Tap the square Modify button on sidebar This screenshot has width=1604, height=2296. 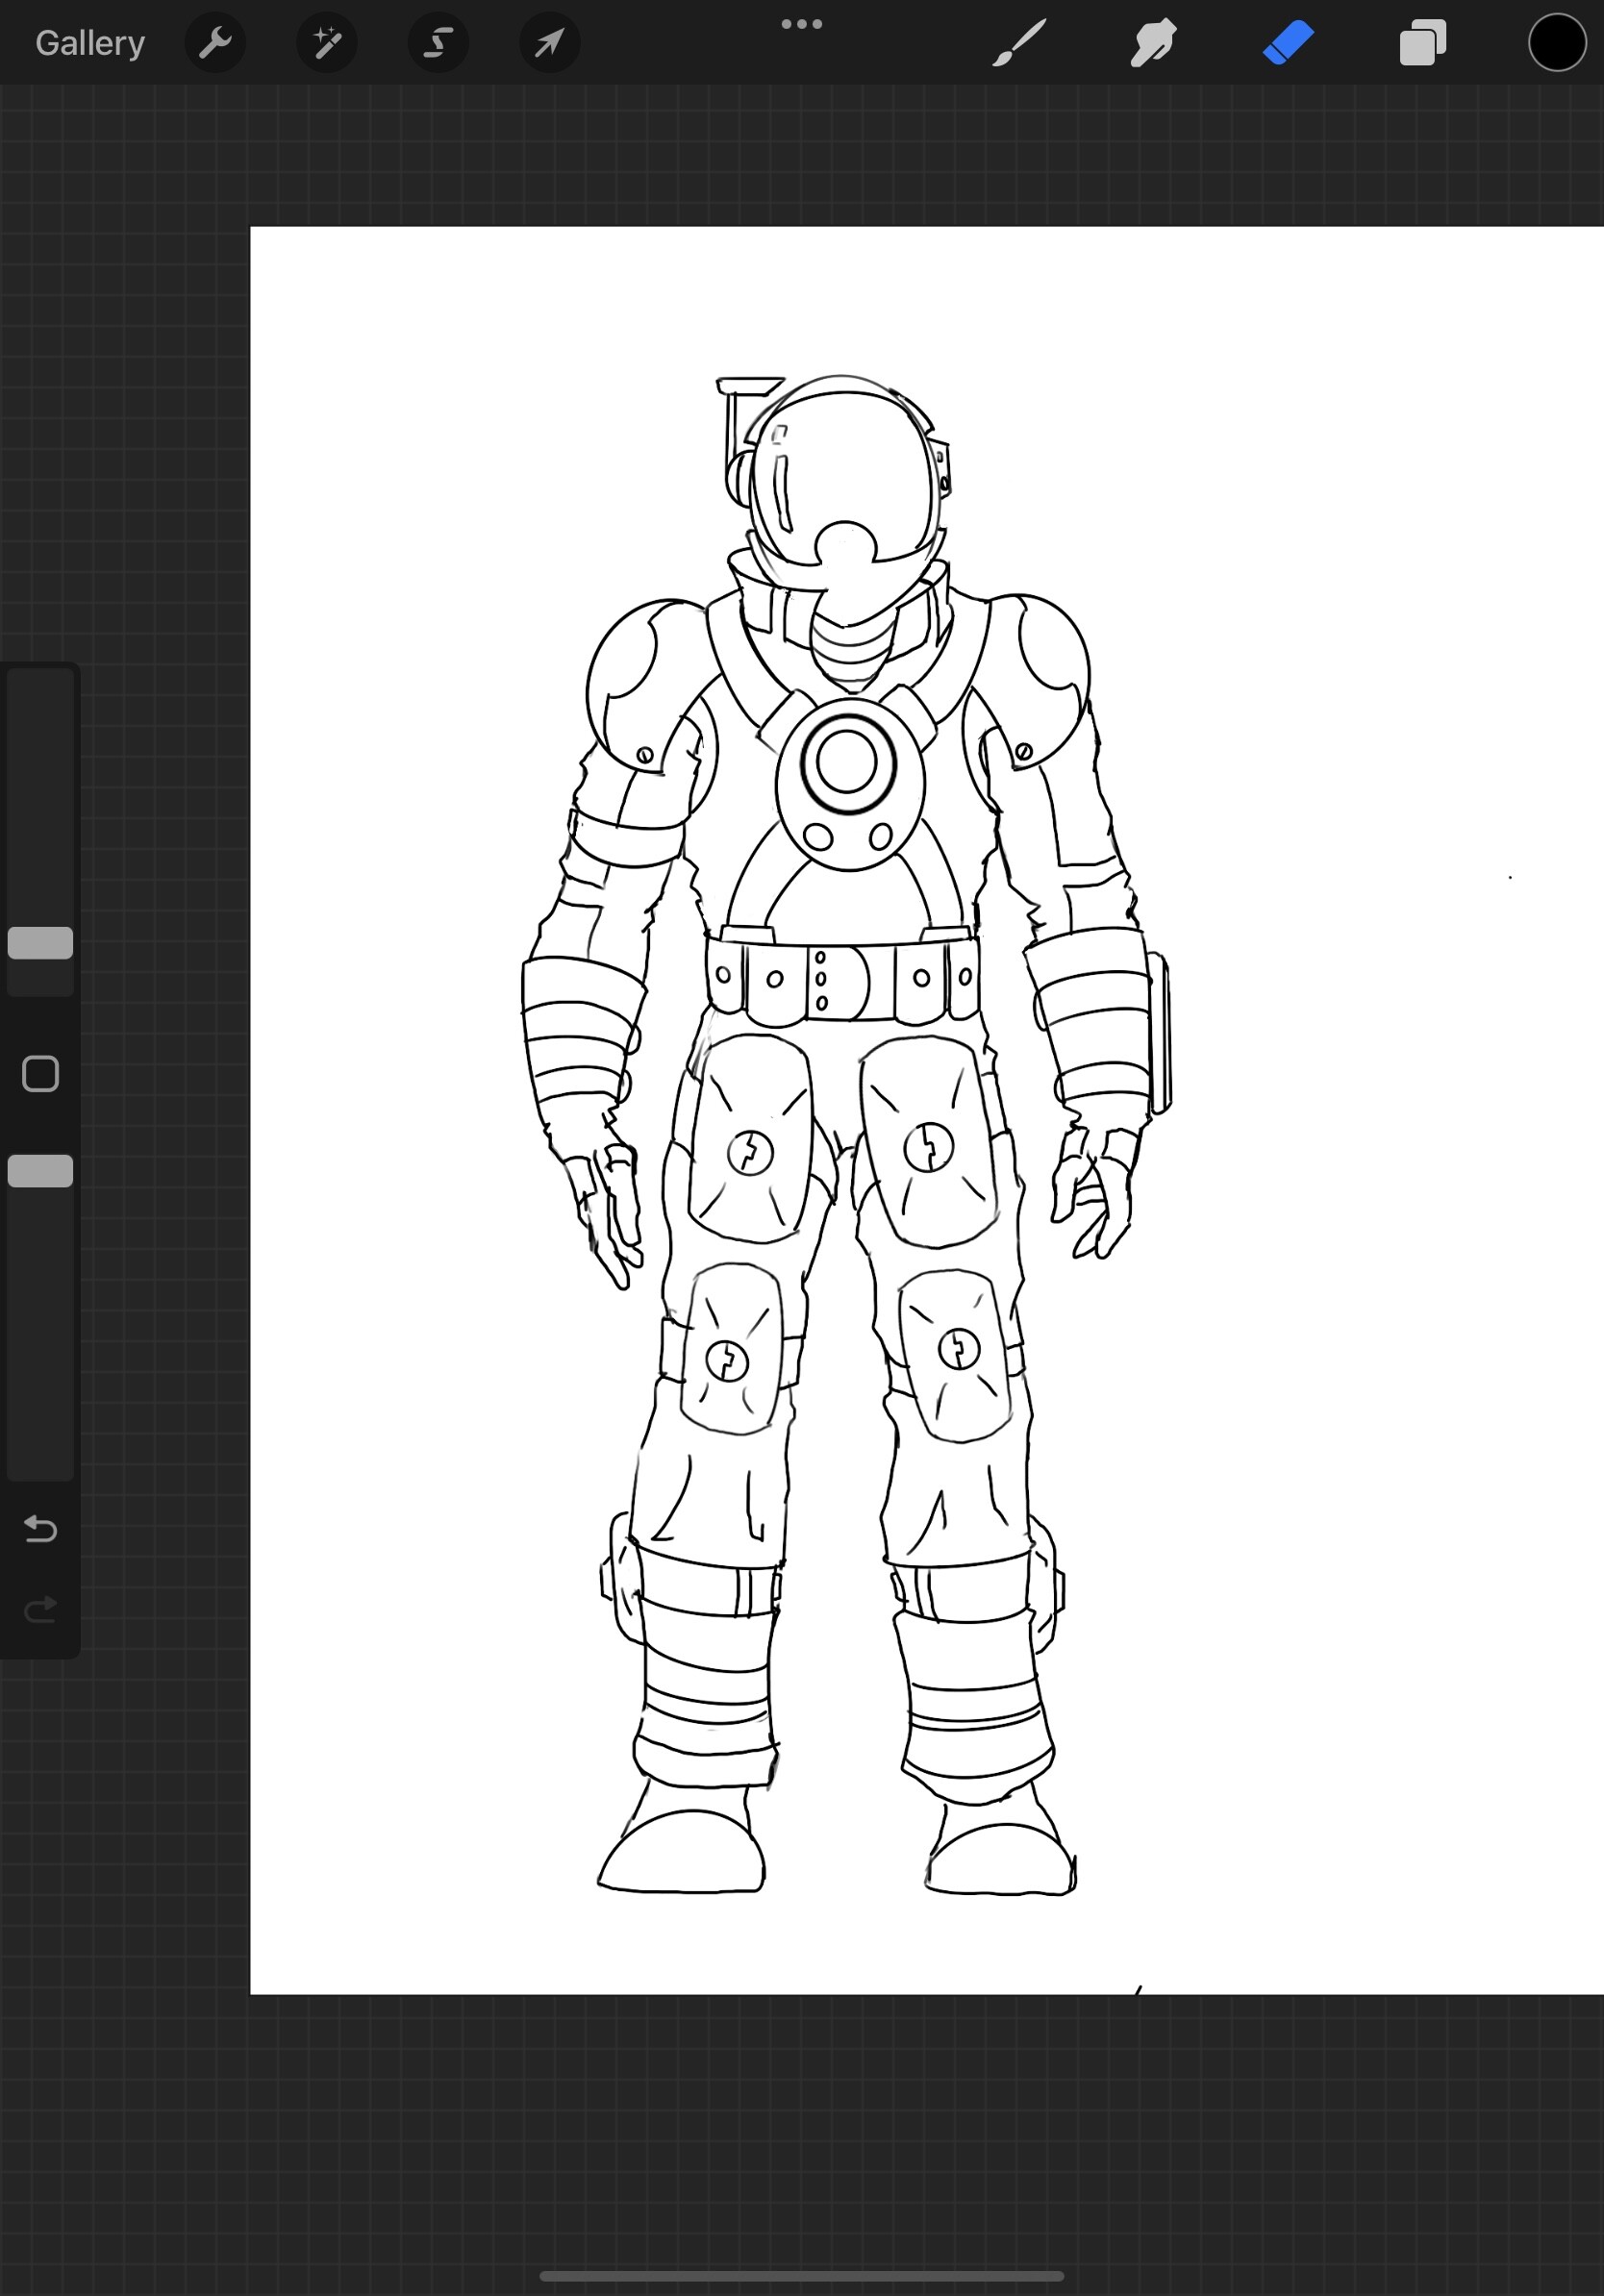coord(40,1072)
